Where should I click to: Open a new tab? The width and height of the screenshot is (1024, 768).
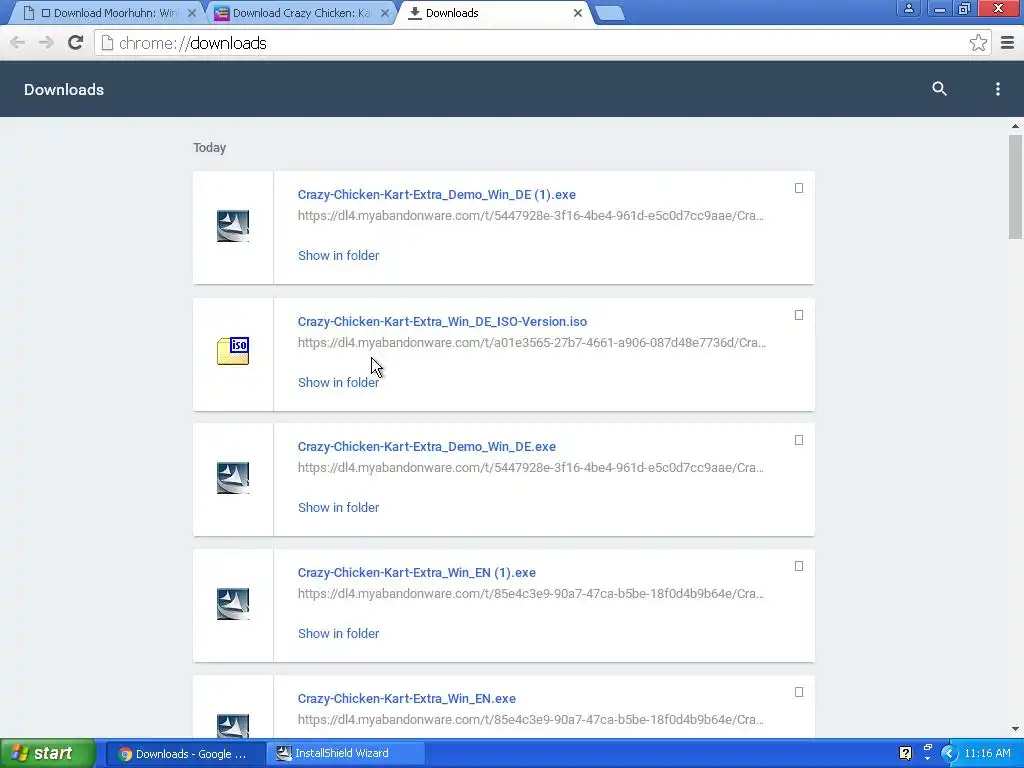[x=611, y=13]
